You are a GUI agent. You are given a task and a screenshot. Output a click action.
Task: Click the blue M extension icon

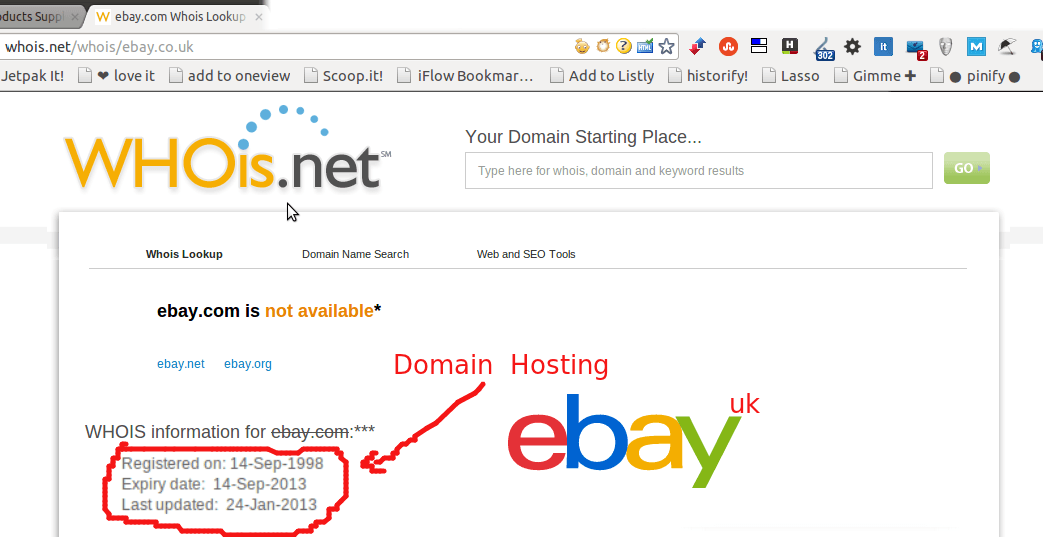976,47
